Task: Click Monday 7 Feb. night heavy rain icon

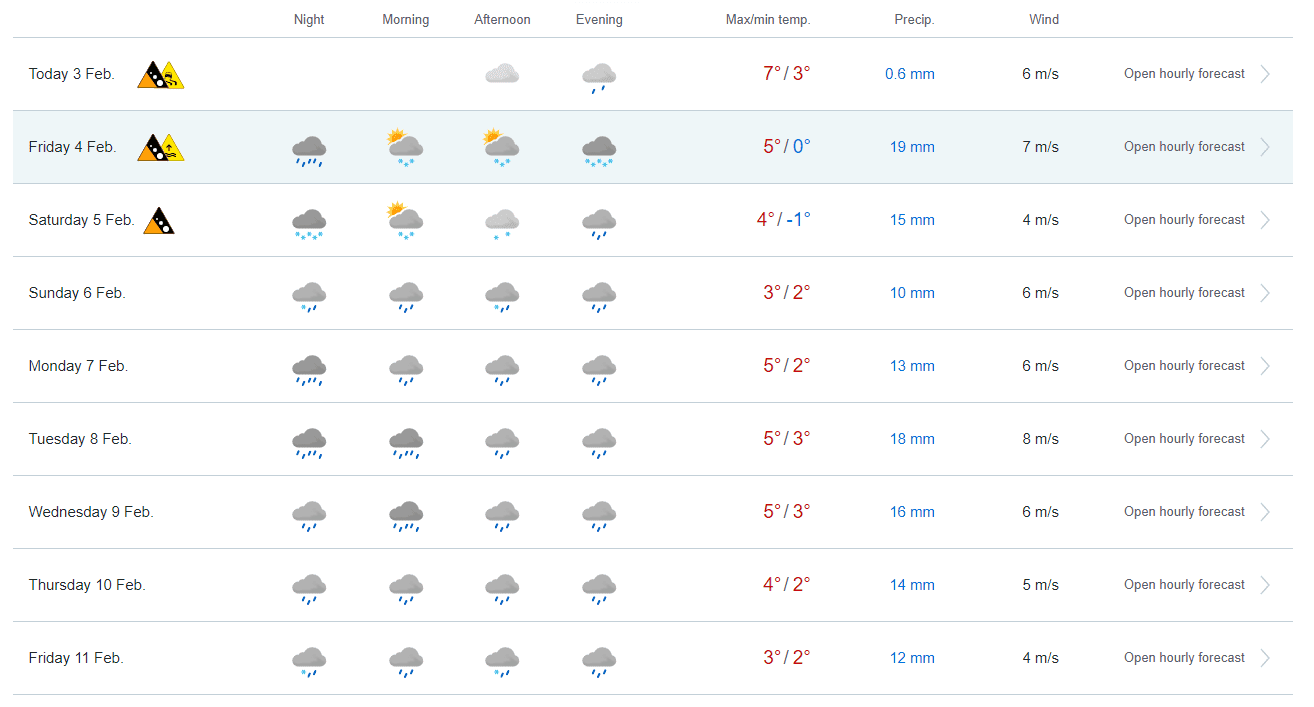Action: coord(309,369)
